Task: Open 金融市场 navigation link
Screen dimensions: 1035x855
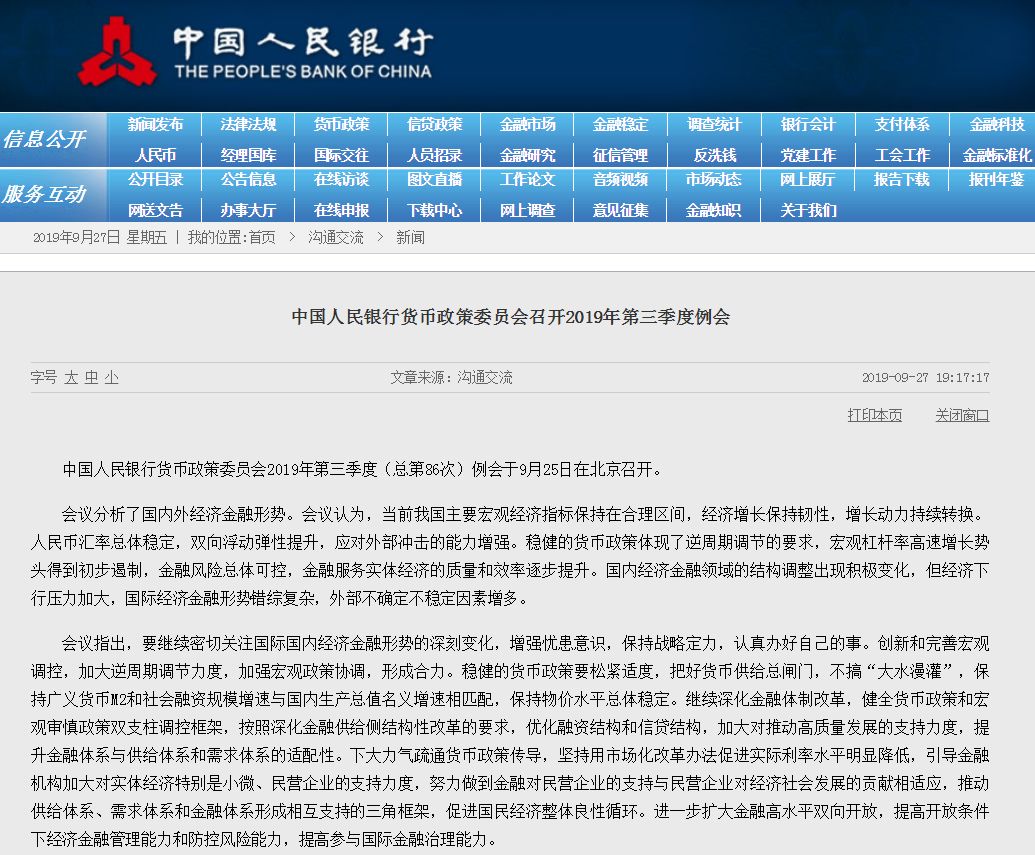Action: coord(527,125)
